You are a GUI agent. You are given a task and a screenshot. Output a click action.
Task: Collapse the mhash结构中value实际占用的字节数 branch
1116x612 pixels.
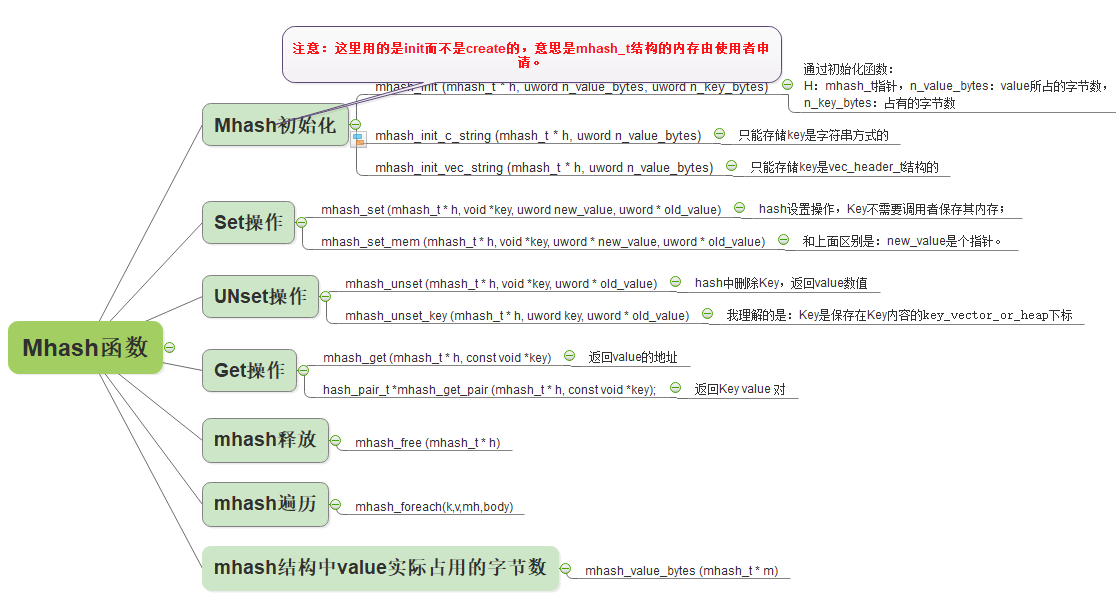tap(565, 569)
